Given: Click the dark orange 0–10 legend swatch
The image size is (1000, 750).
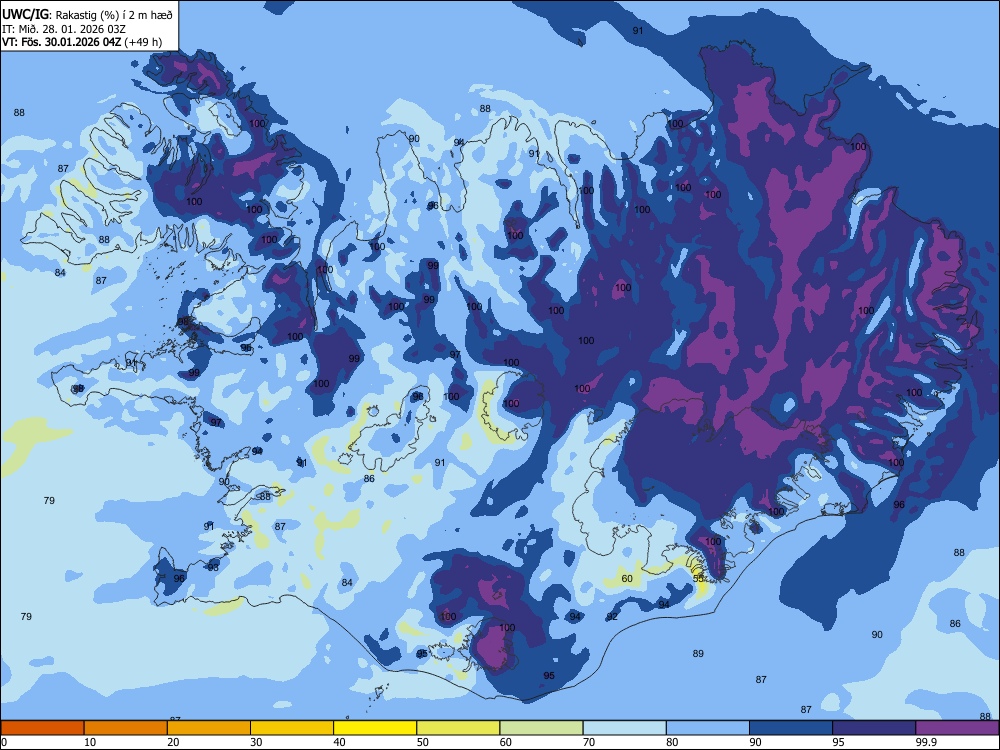Looking at the screenshot, I should pos(42,728).
